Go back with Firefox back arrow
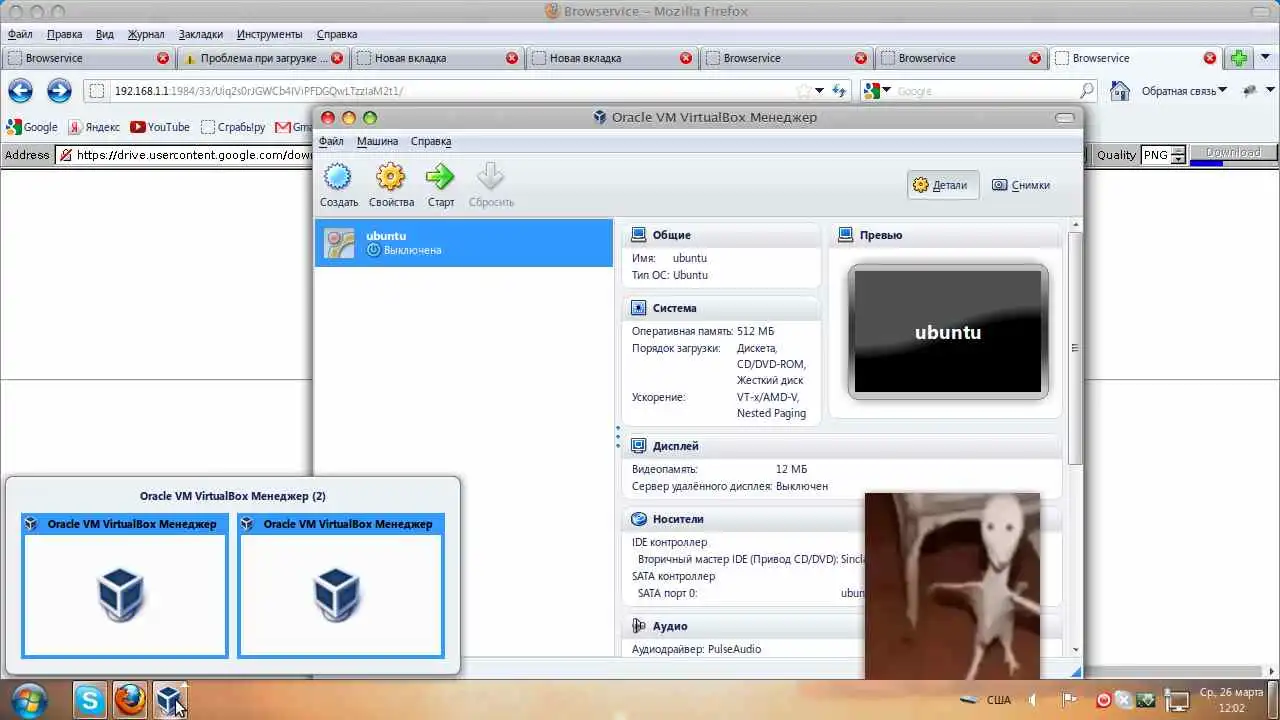 [x=20, y=91]
